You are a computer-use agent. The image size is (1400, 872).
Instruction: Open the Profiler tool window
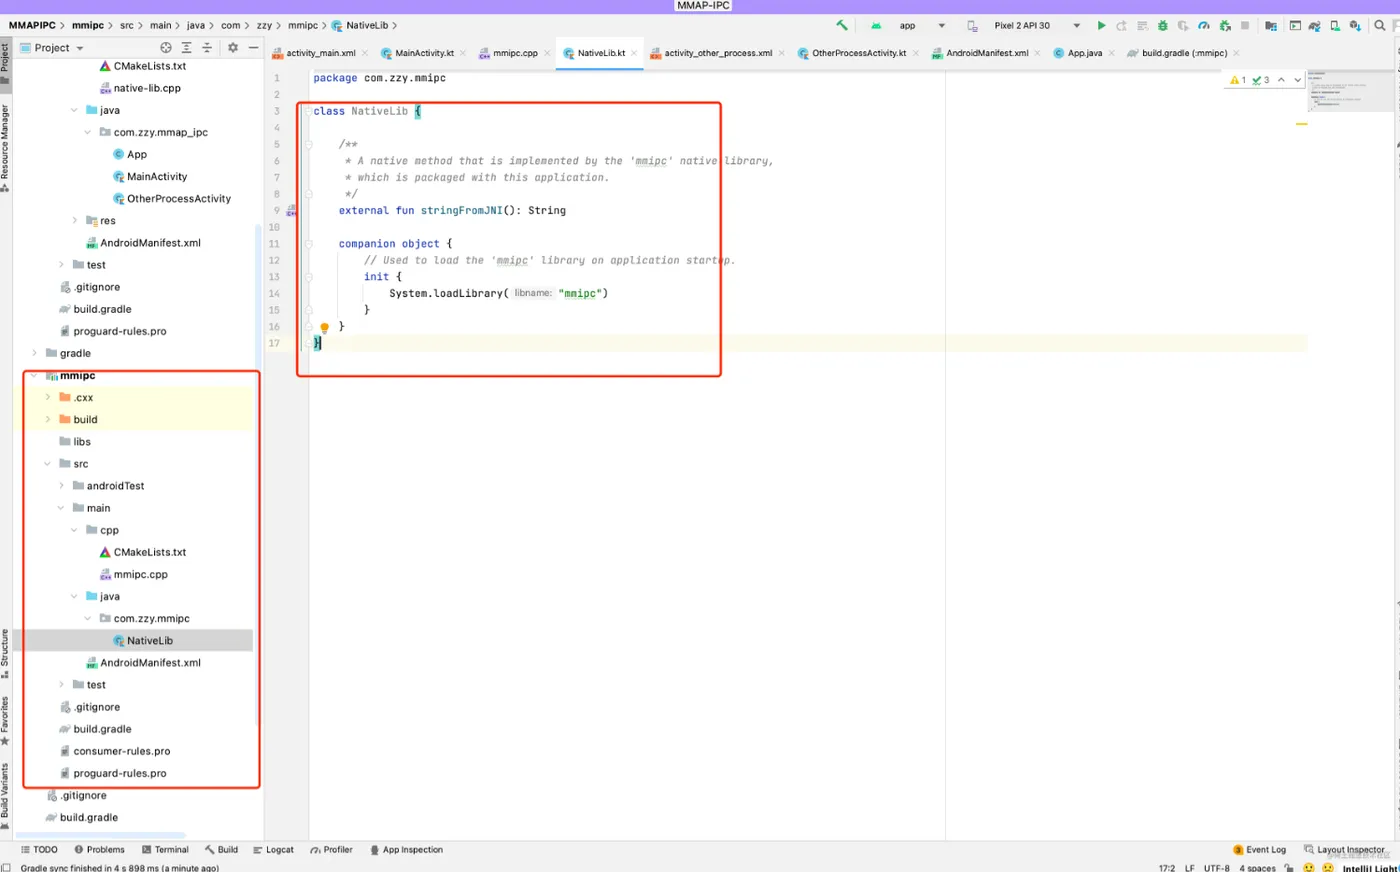click(x=331, y=850)
